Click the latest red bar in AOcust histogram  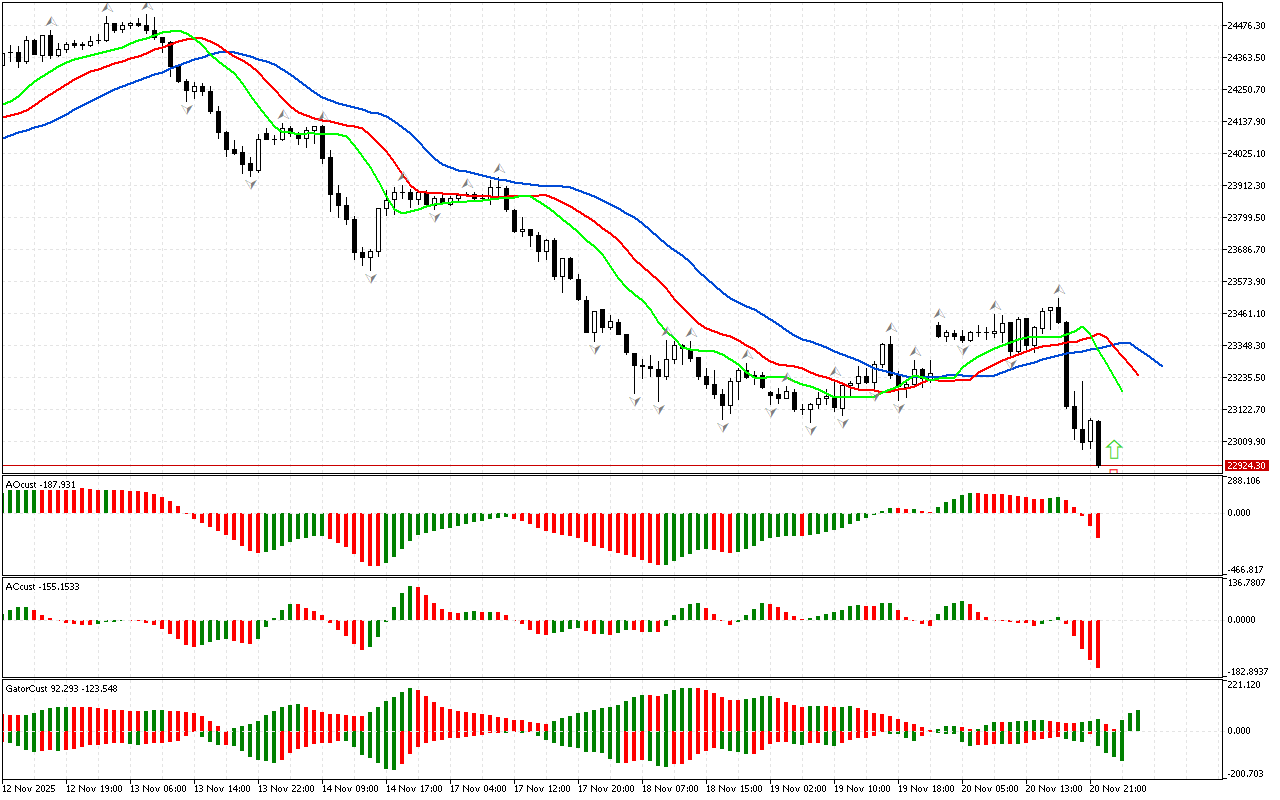pos(1097,525)
